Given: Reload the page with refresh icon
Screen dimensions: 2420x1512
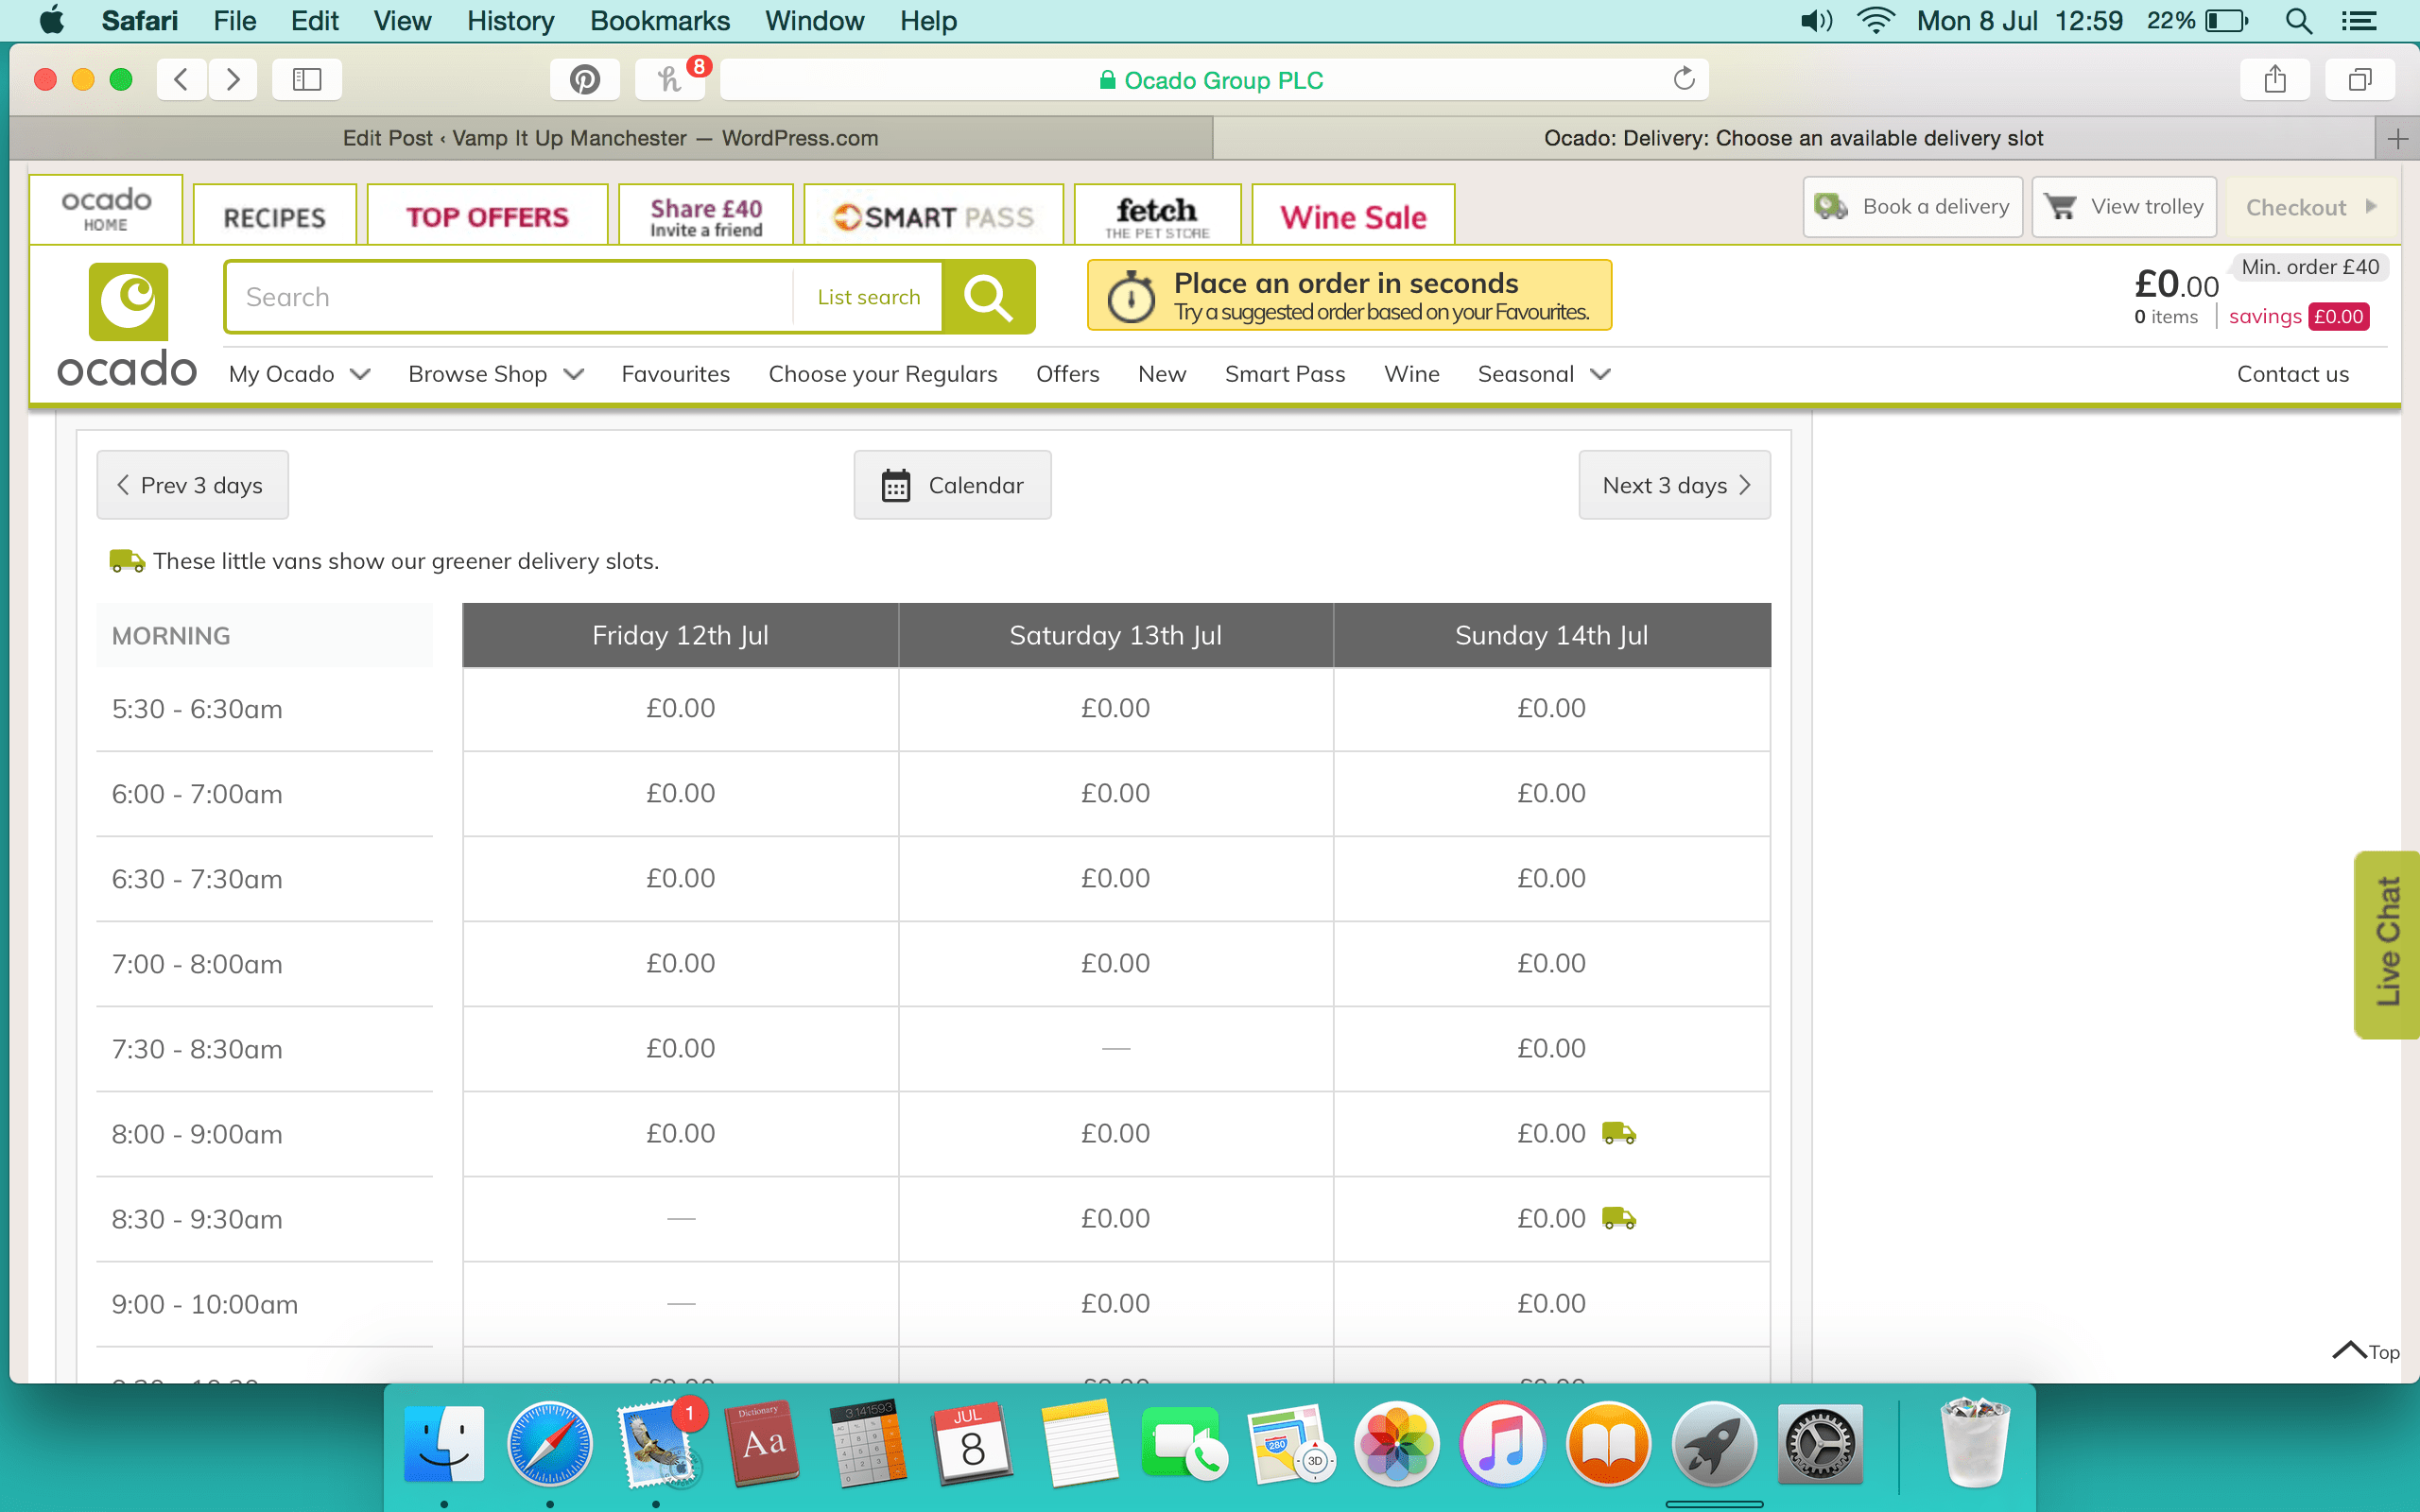Looking at the screenshot, I should 1684,79.
